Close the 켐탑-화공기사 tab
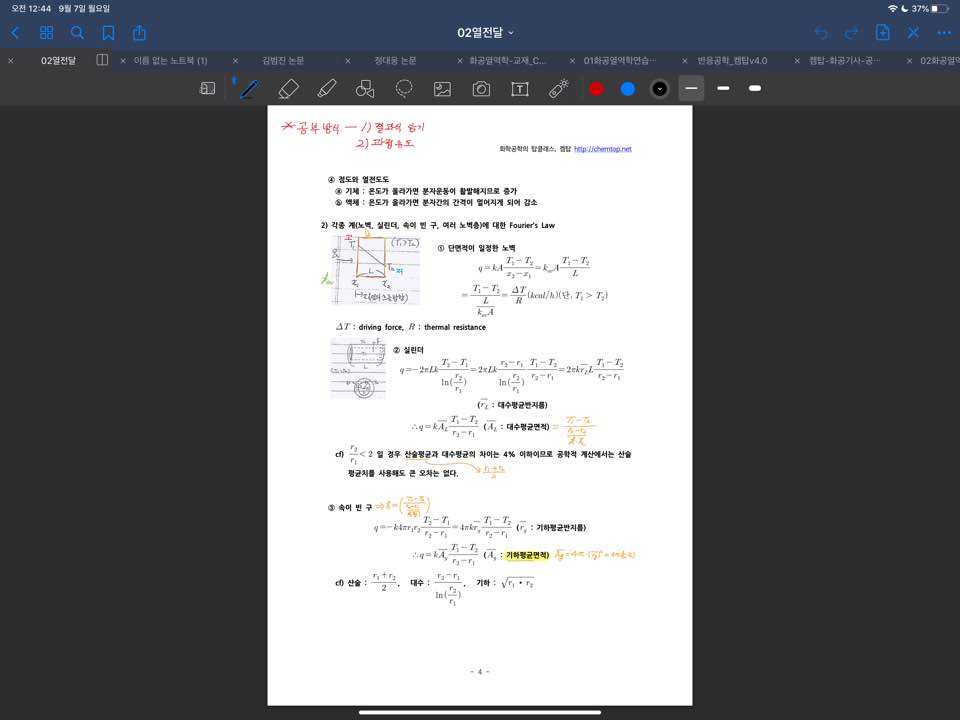Screen dimensions: 960x720 [x=797, y=61]
